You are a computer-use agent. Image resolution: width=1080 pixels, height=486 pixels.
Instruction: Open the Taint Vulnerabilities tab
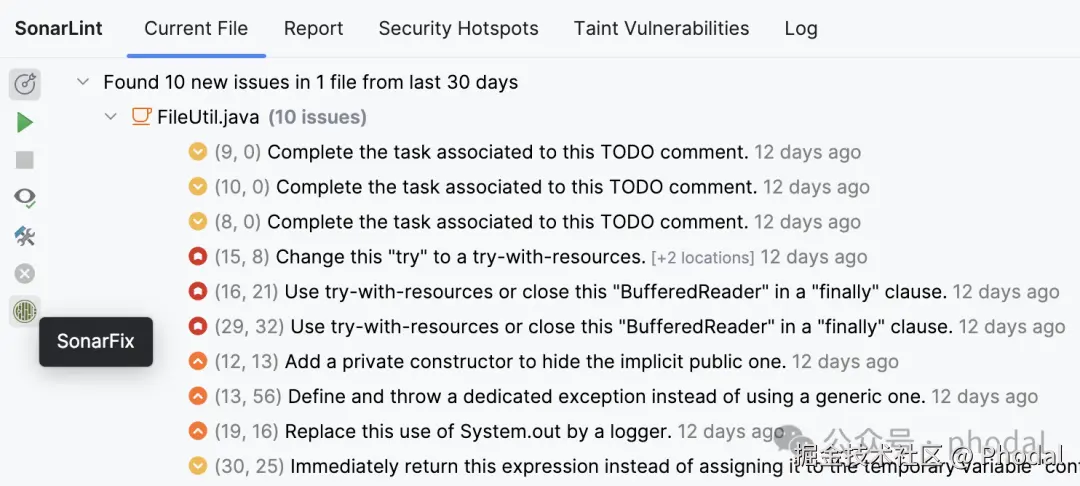(661, 28)
